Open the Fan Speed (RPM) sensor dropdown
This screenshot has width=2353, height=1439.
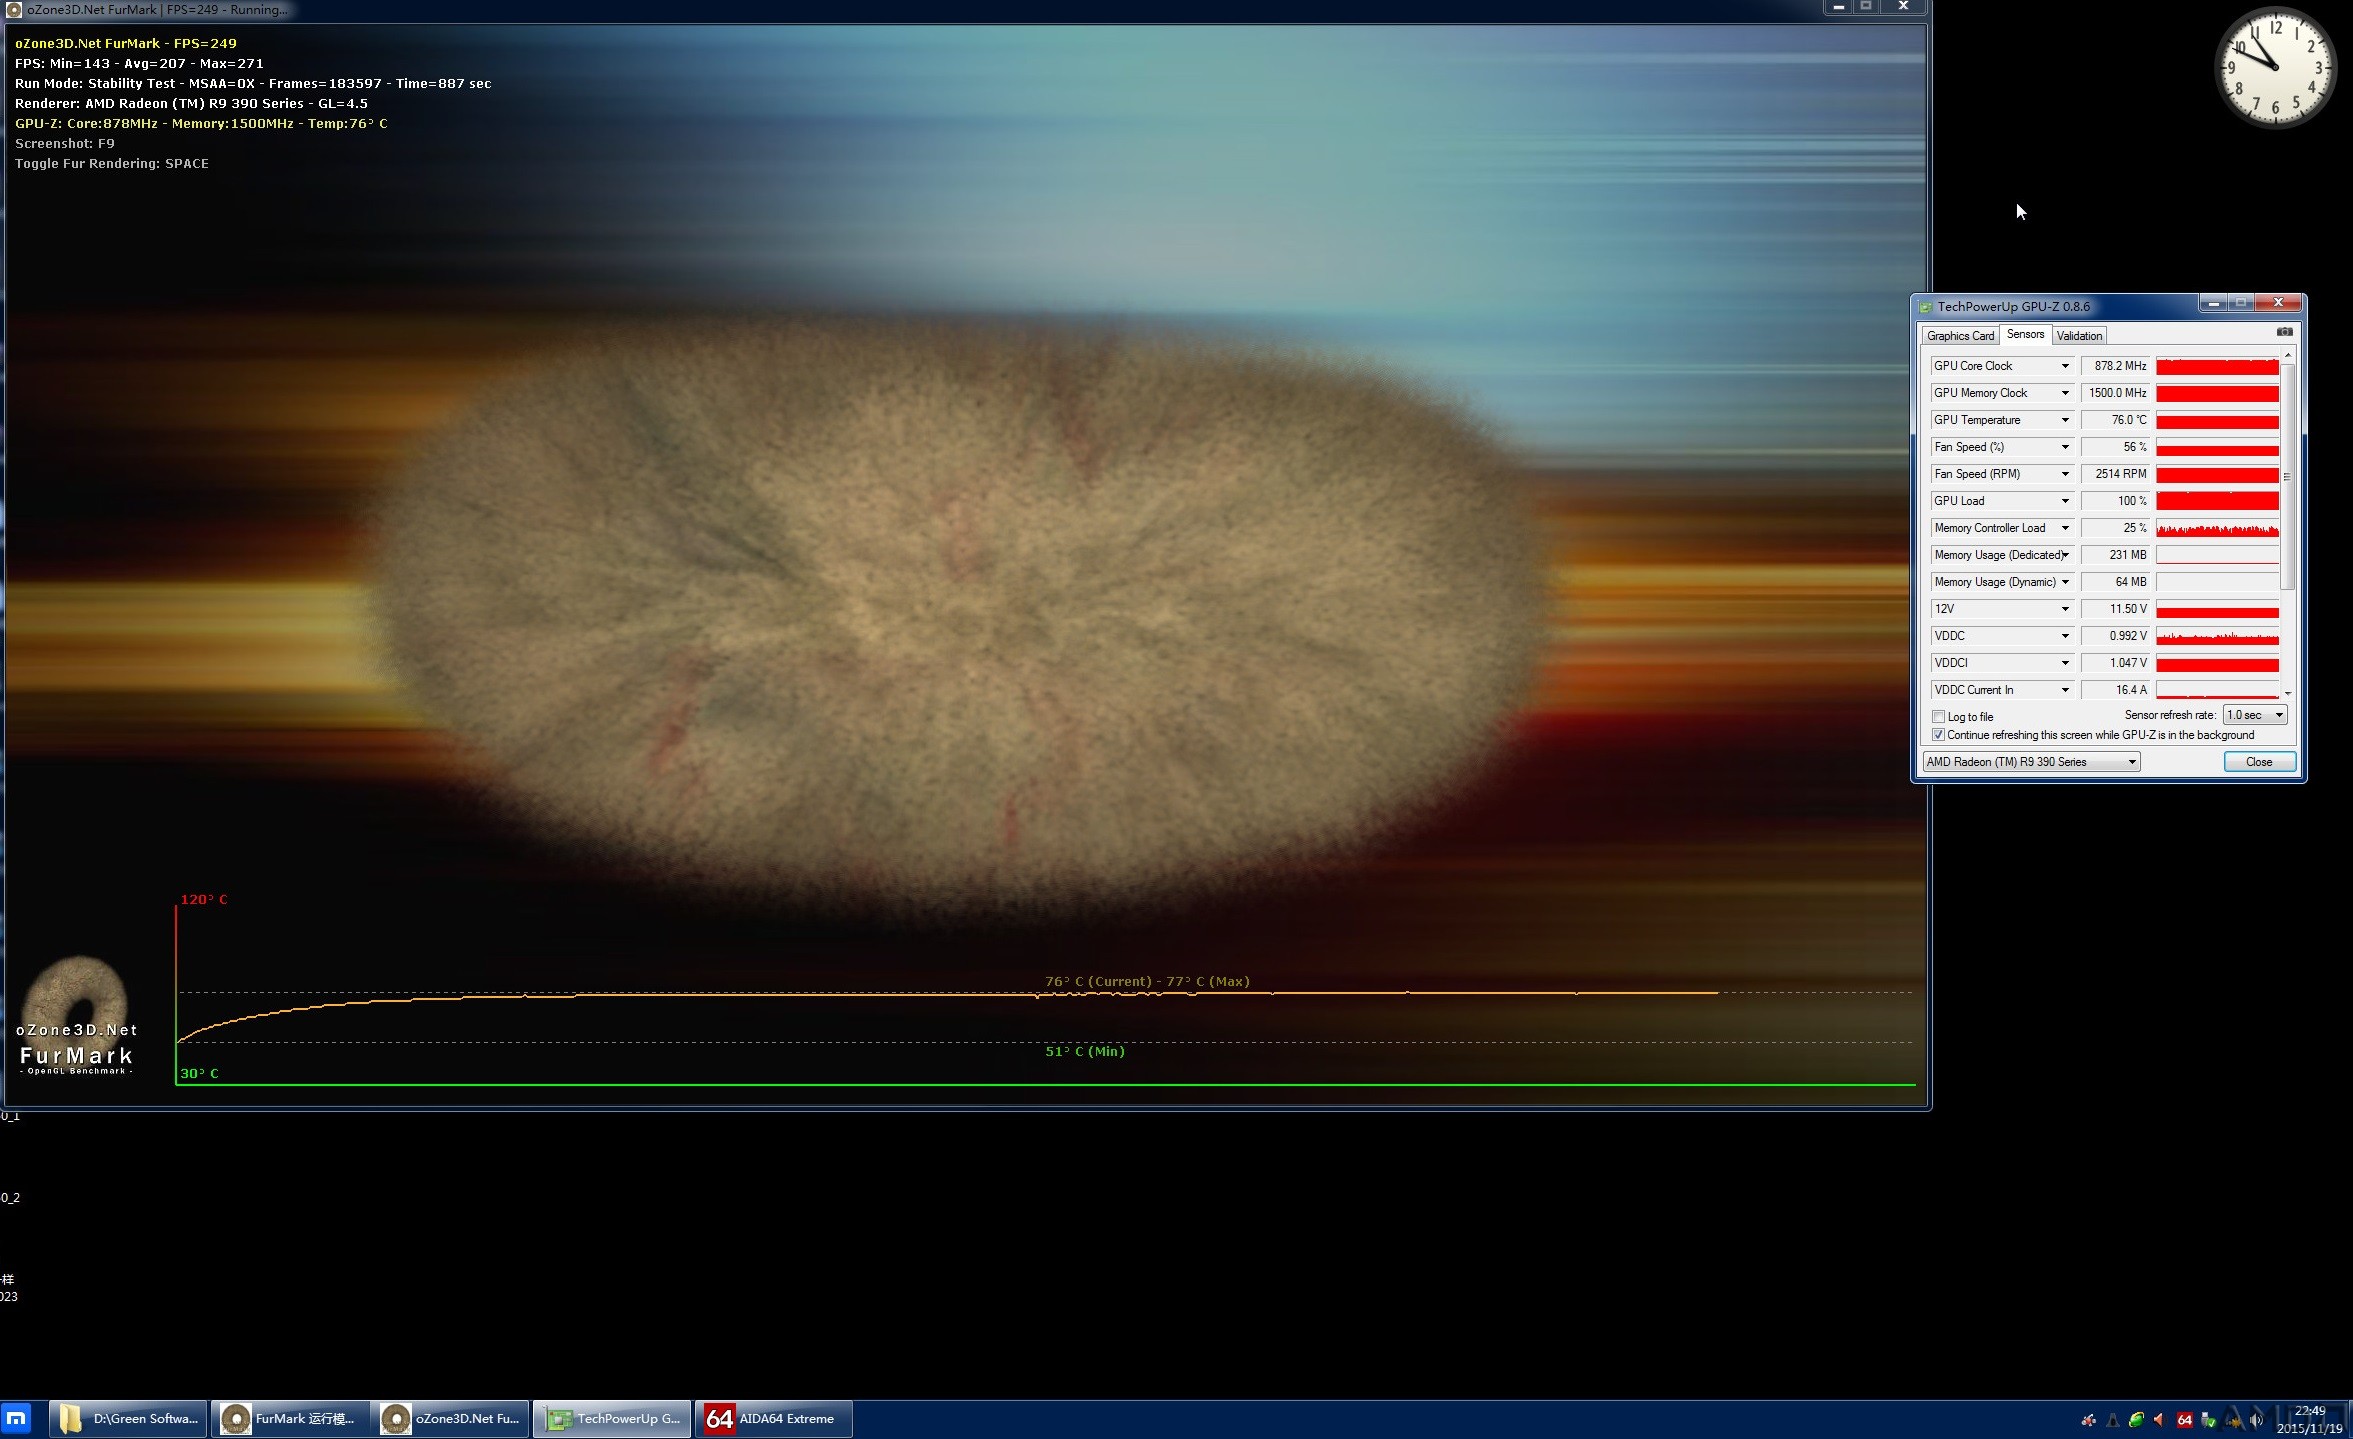pos(2065,474)
